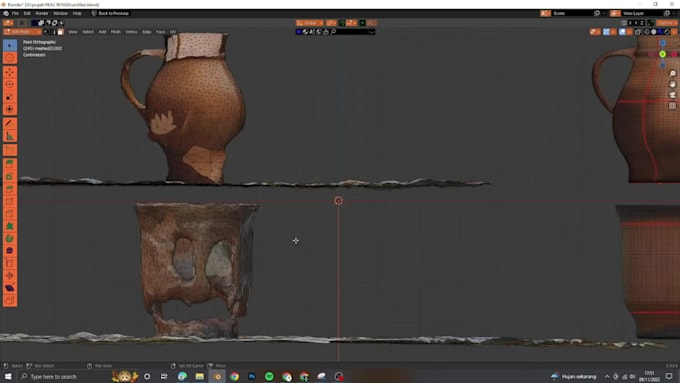
Task: Click the top blue Z axis gizmo ball
Action: (x=663, y=43)
